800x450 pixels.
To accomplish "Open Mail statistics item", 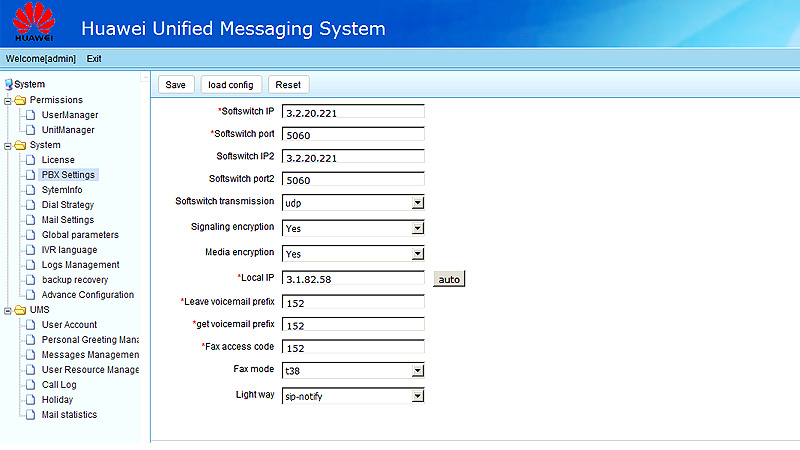I will [x=69, y=415].
